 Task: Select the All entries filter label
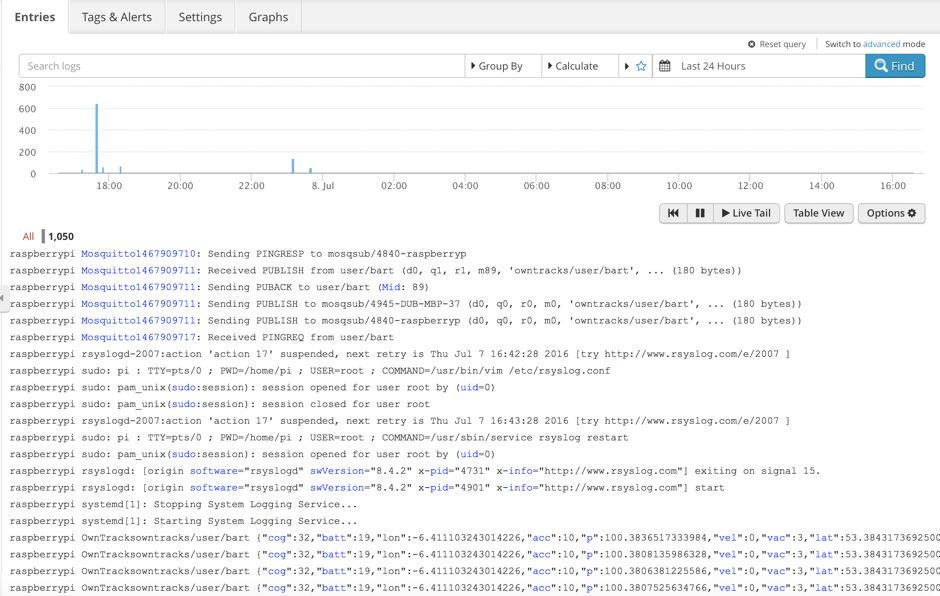point(28,237)
